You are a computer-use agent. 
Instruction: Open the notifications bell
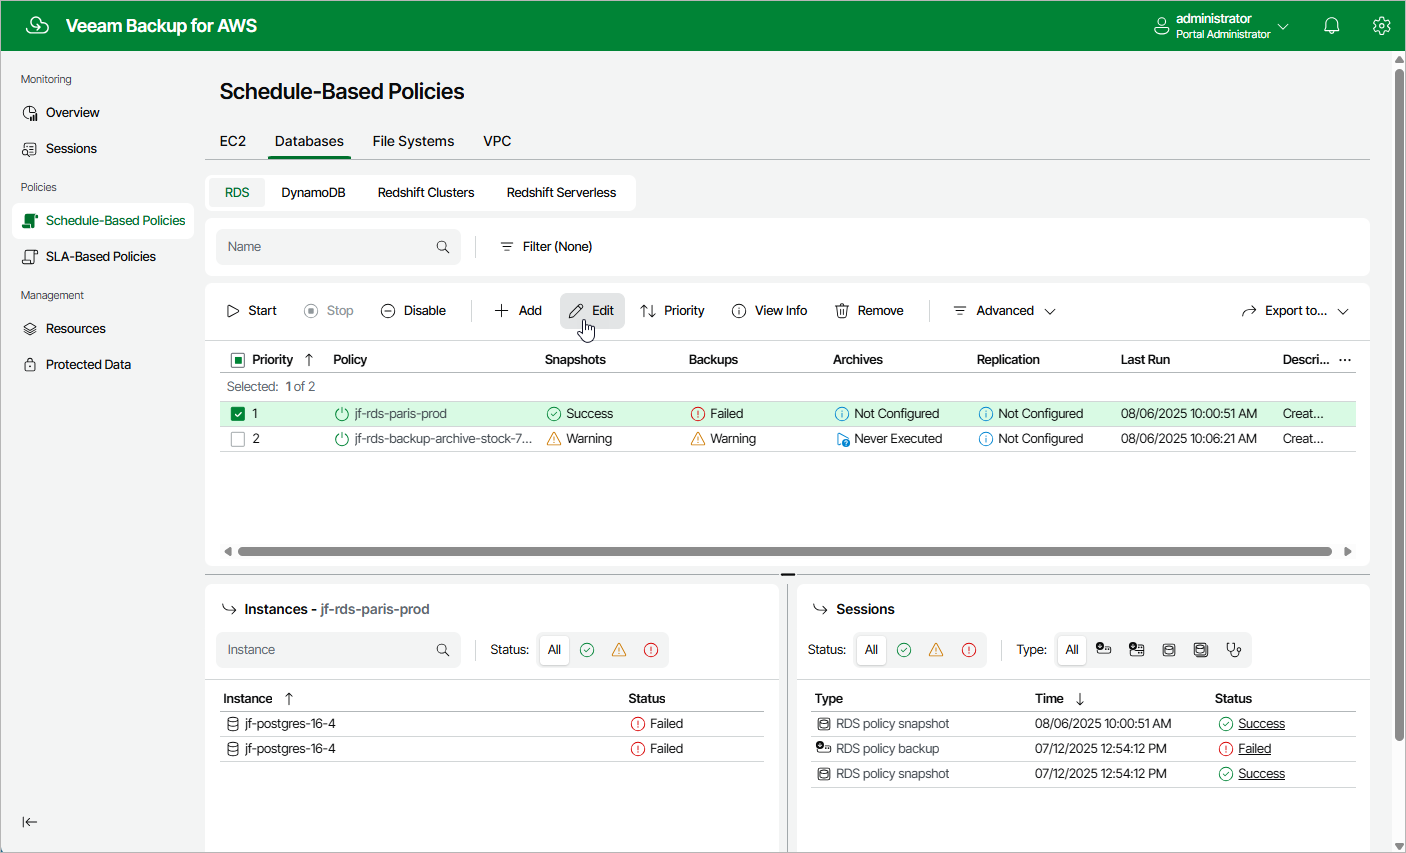pos(1331,26)
